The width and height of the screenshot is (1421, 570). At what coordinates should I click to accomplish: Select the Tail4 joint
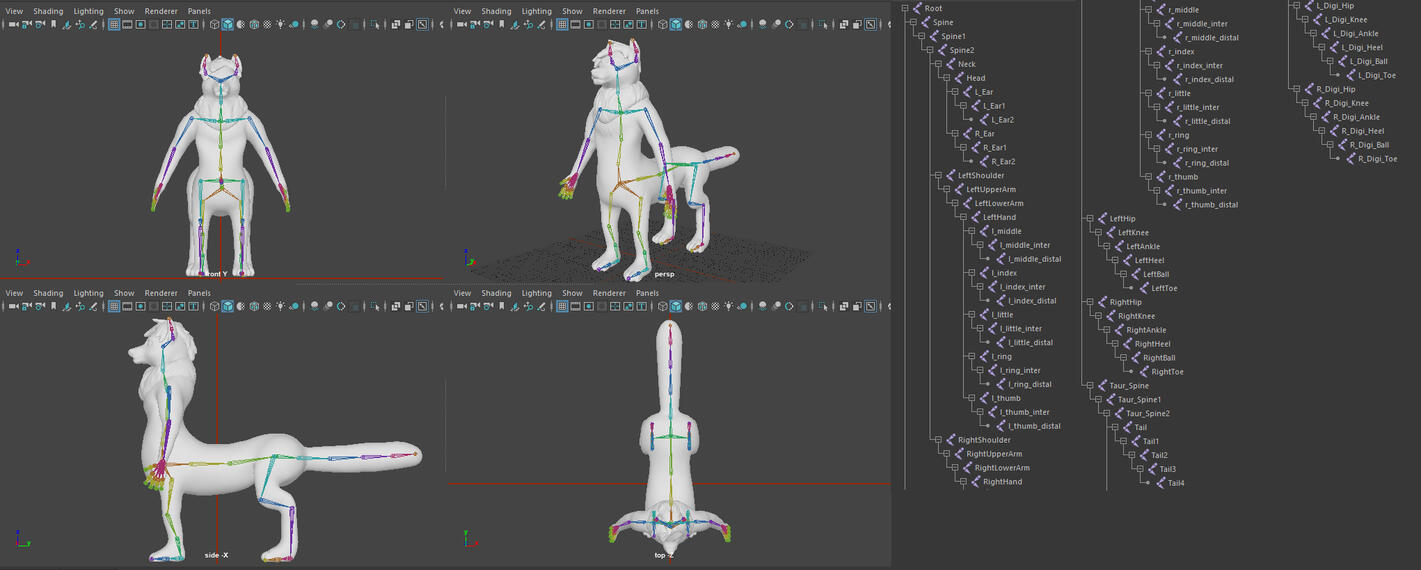pos(1176,483)
